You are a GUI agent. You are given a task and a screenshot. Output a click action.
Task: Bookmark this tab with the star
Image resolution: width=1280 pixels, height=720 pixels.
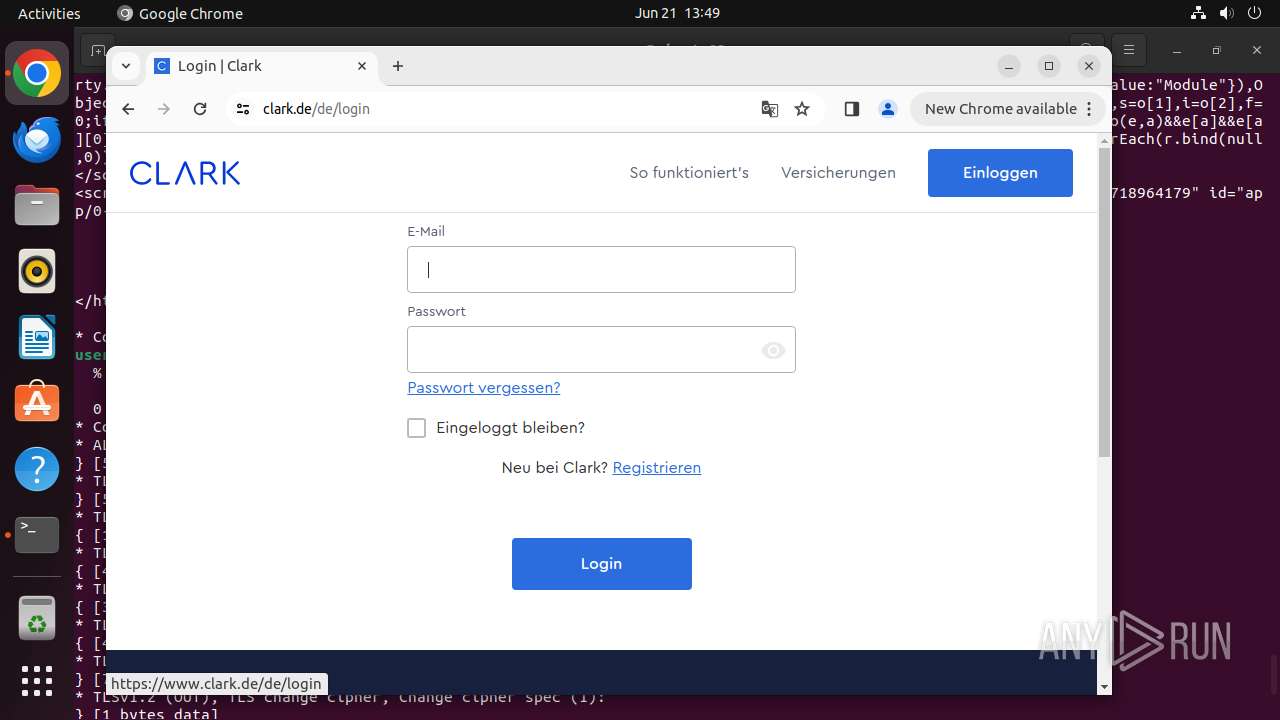802,109
